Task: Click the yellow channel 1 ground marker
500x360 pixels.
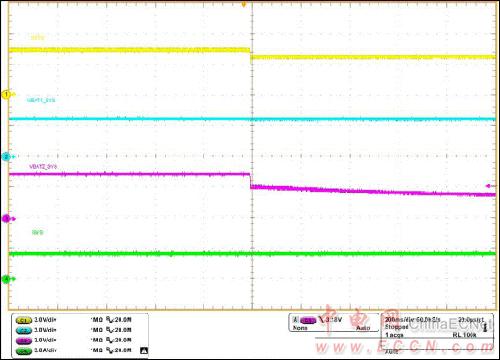Action: 7,95
